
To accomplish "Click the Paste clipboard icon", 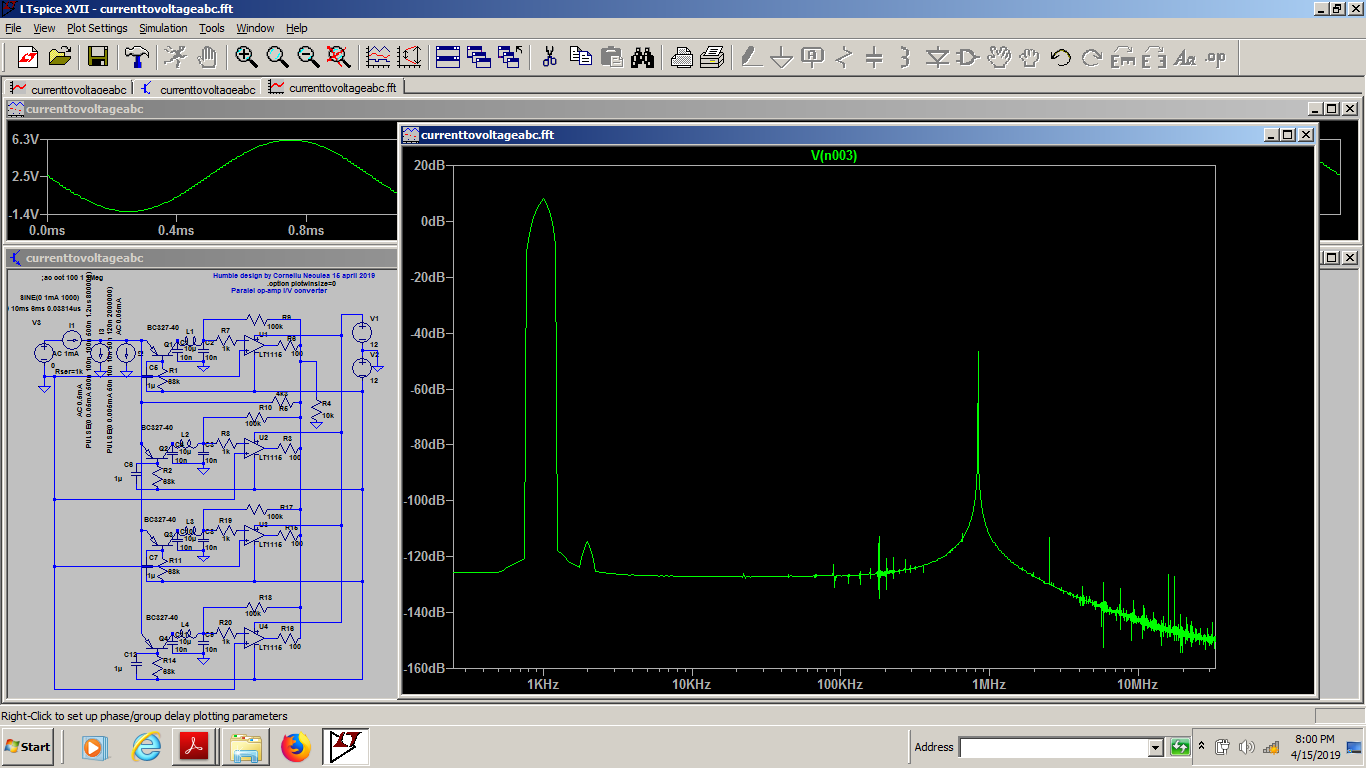I will click(x=611, y=57).
